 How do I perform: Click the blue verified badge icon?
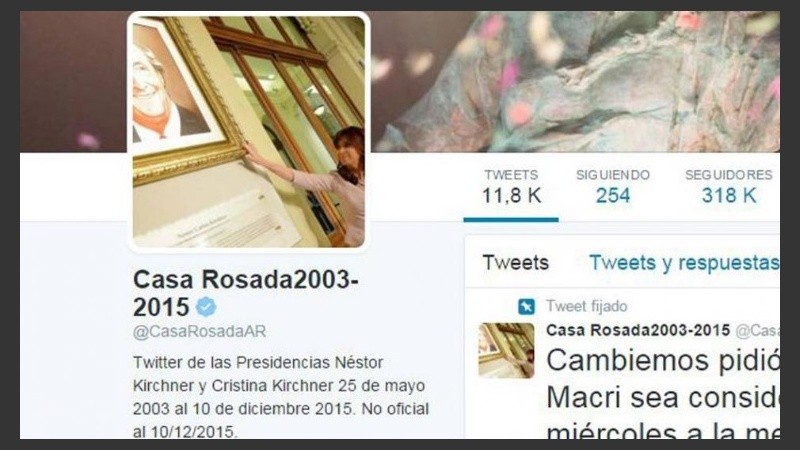(206, 307)
